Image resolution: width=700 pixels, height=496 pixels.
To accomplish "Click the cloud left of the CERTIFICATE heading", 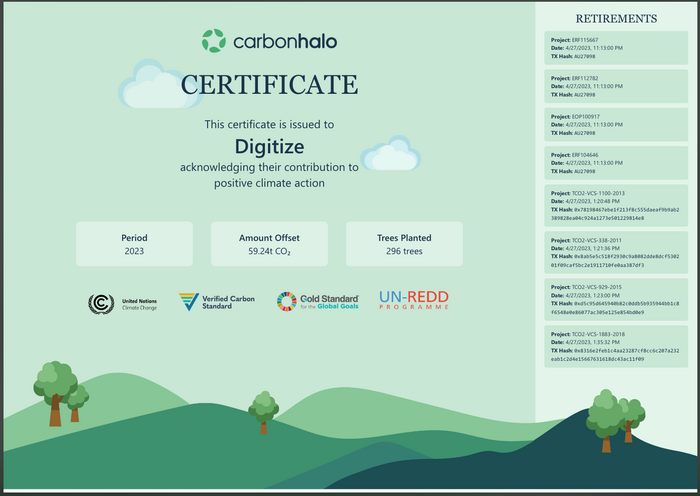I will [x=145, y=87].
